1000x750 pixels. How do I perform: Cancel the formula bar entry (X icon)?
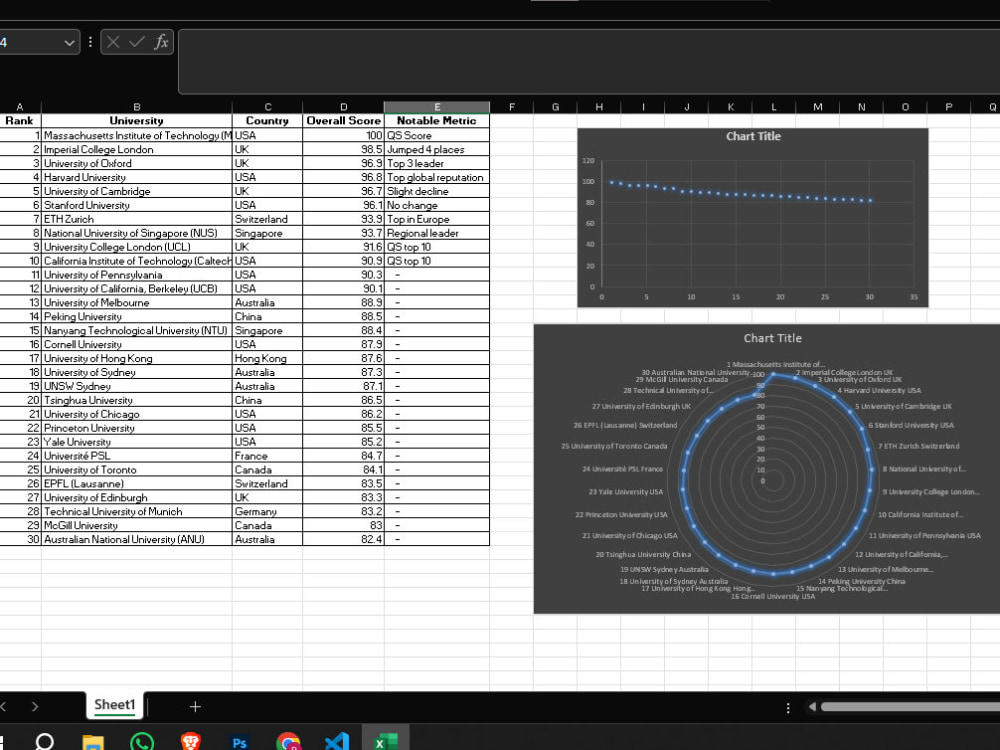[113, 42]
